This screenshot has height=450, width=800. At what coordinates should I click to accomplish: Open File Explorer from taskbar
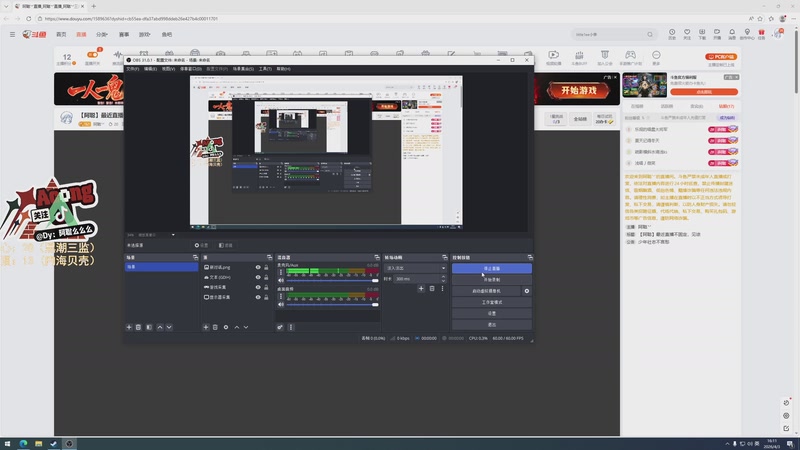(38, 444)
